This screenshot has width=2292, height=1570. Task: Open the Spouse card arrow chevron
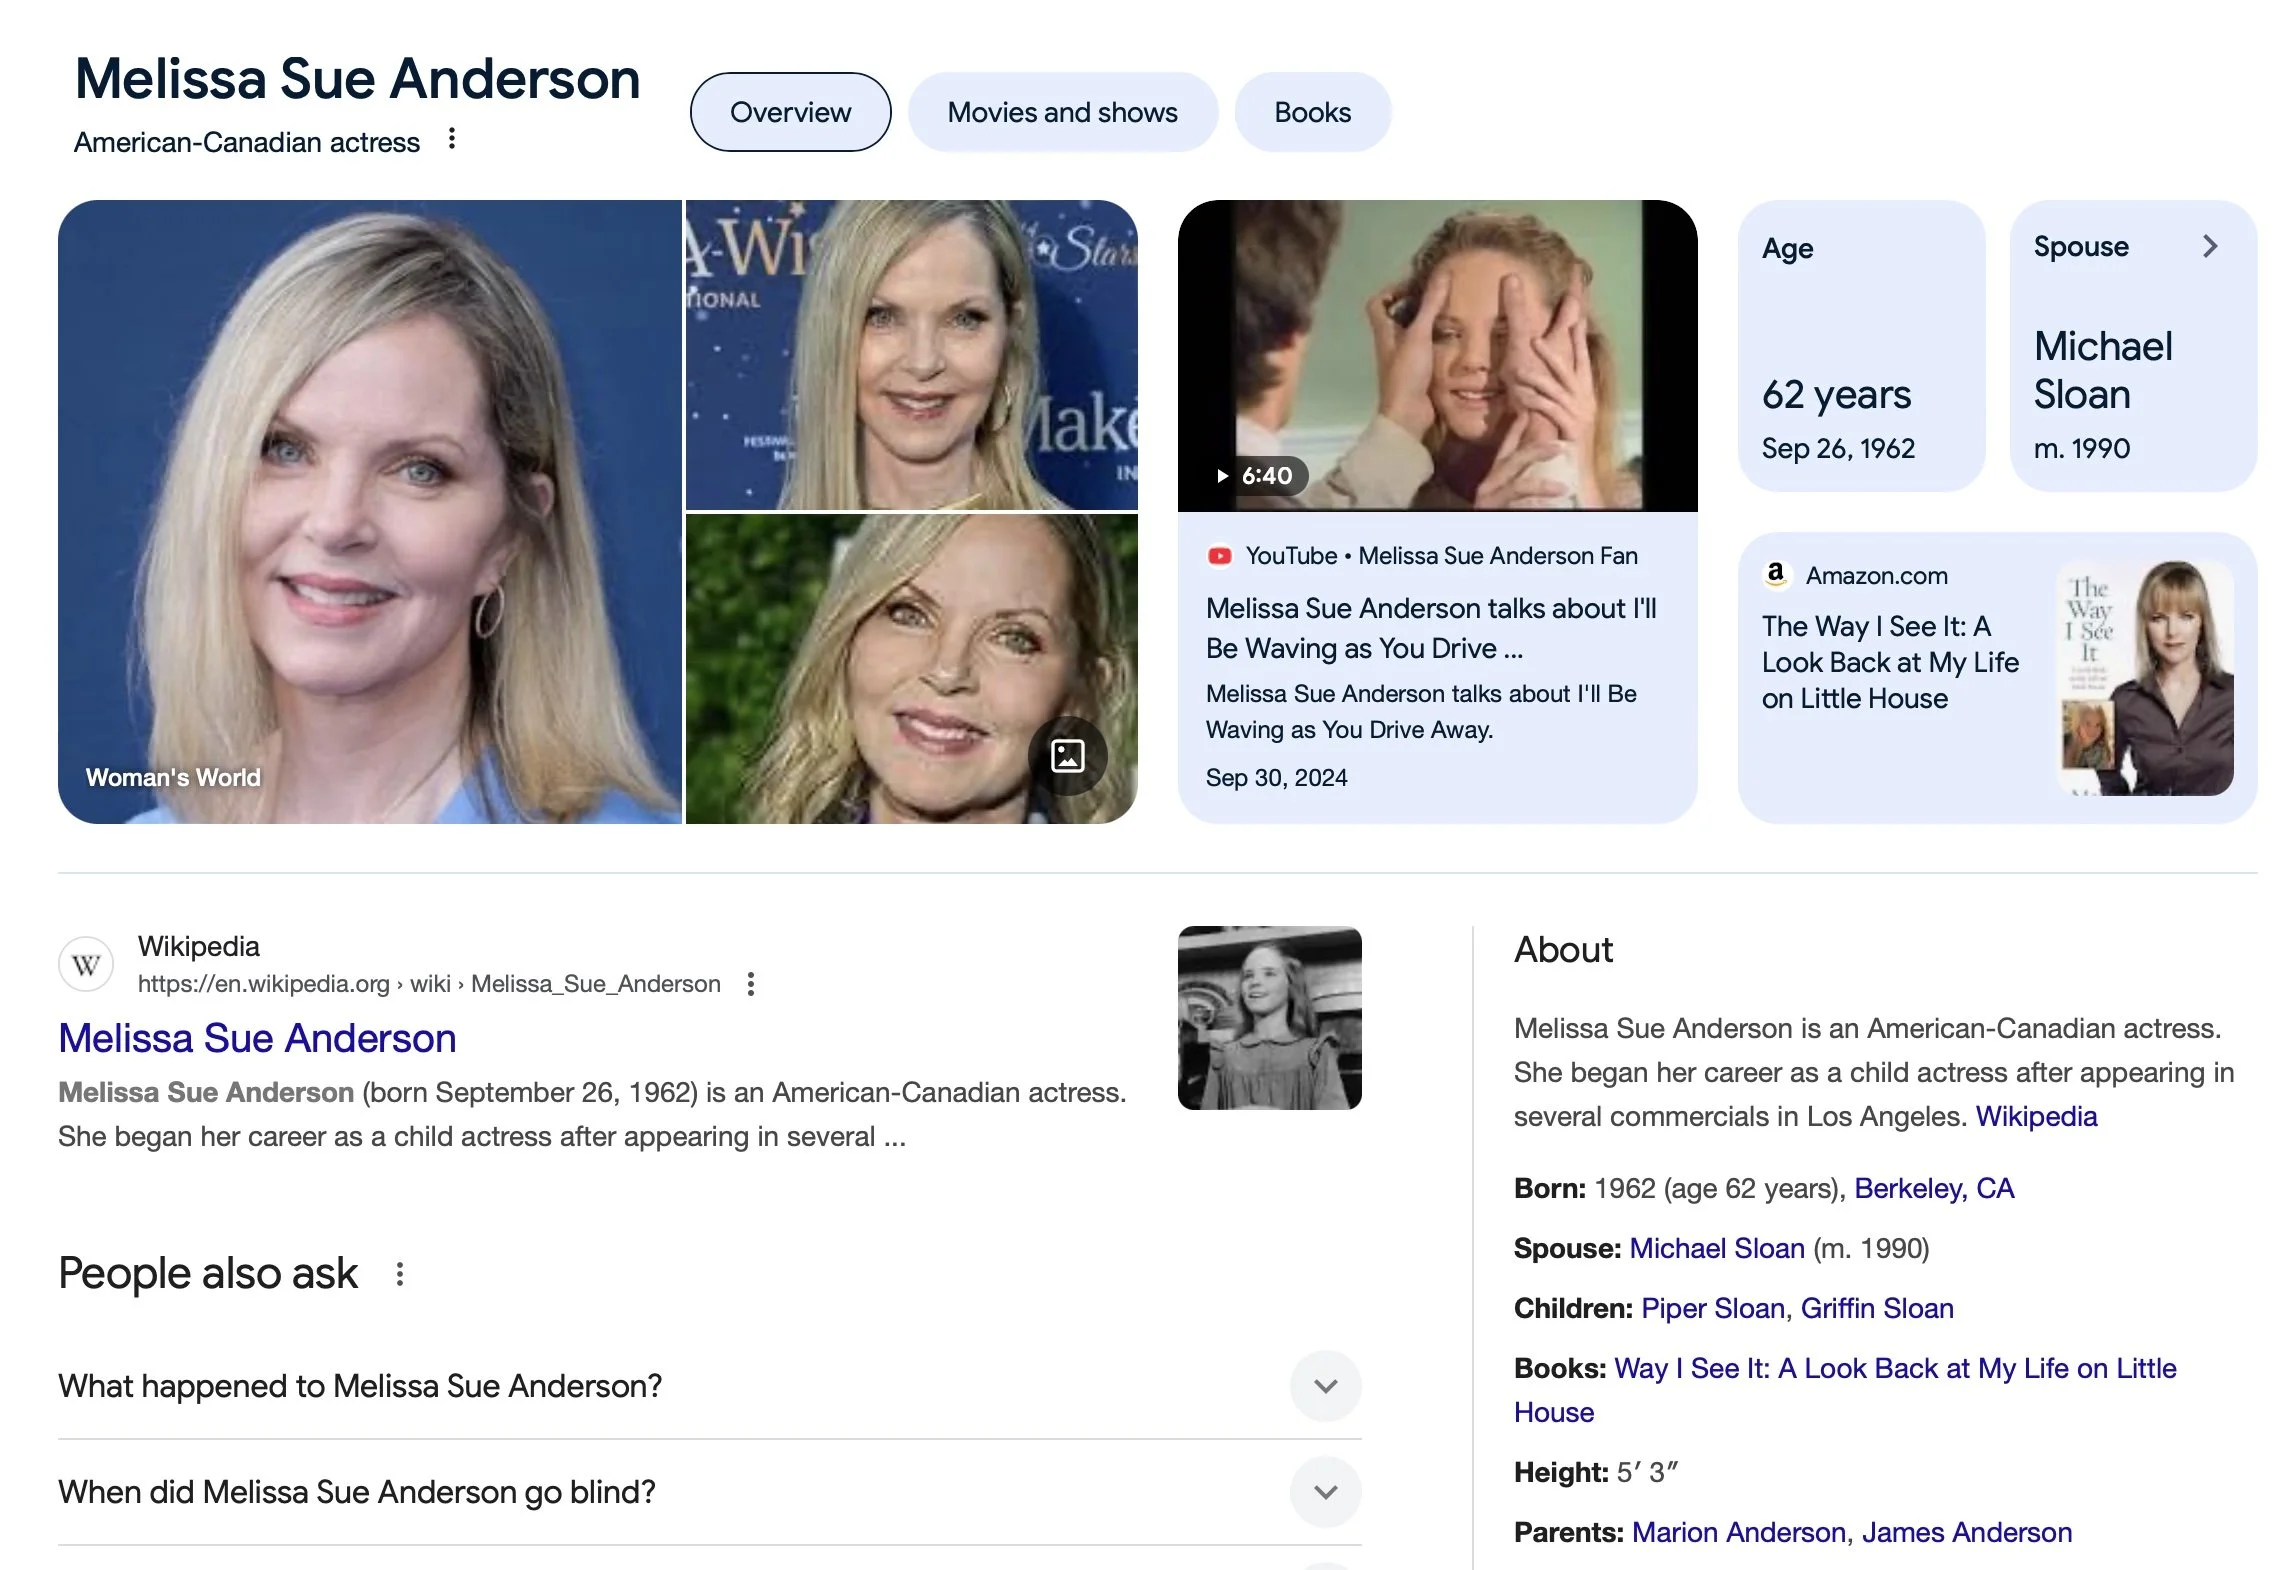click(2210, 246)
